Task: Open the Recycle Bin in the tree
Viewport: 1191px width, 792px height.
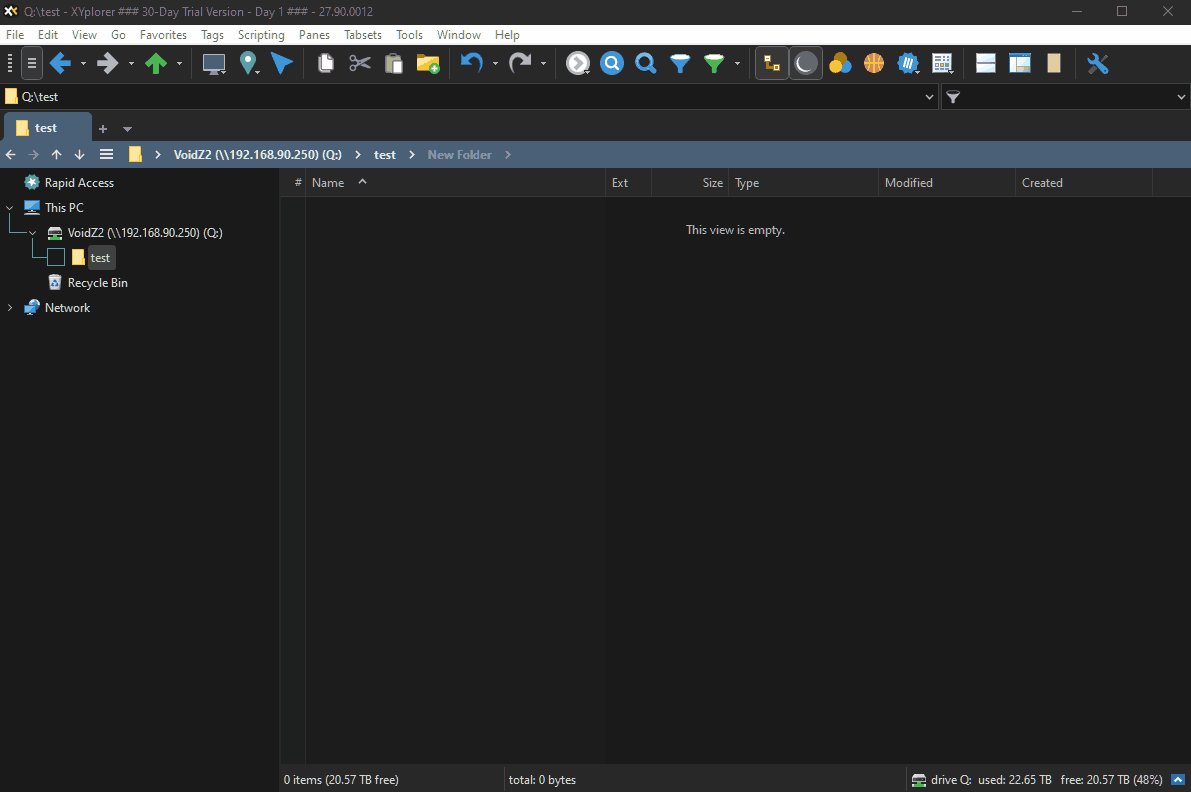Action: (96, 282)
